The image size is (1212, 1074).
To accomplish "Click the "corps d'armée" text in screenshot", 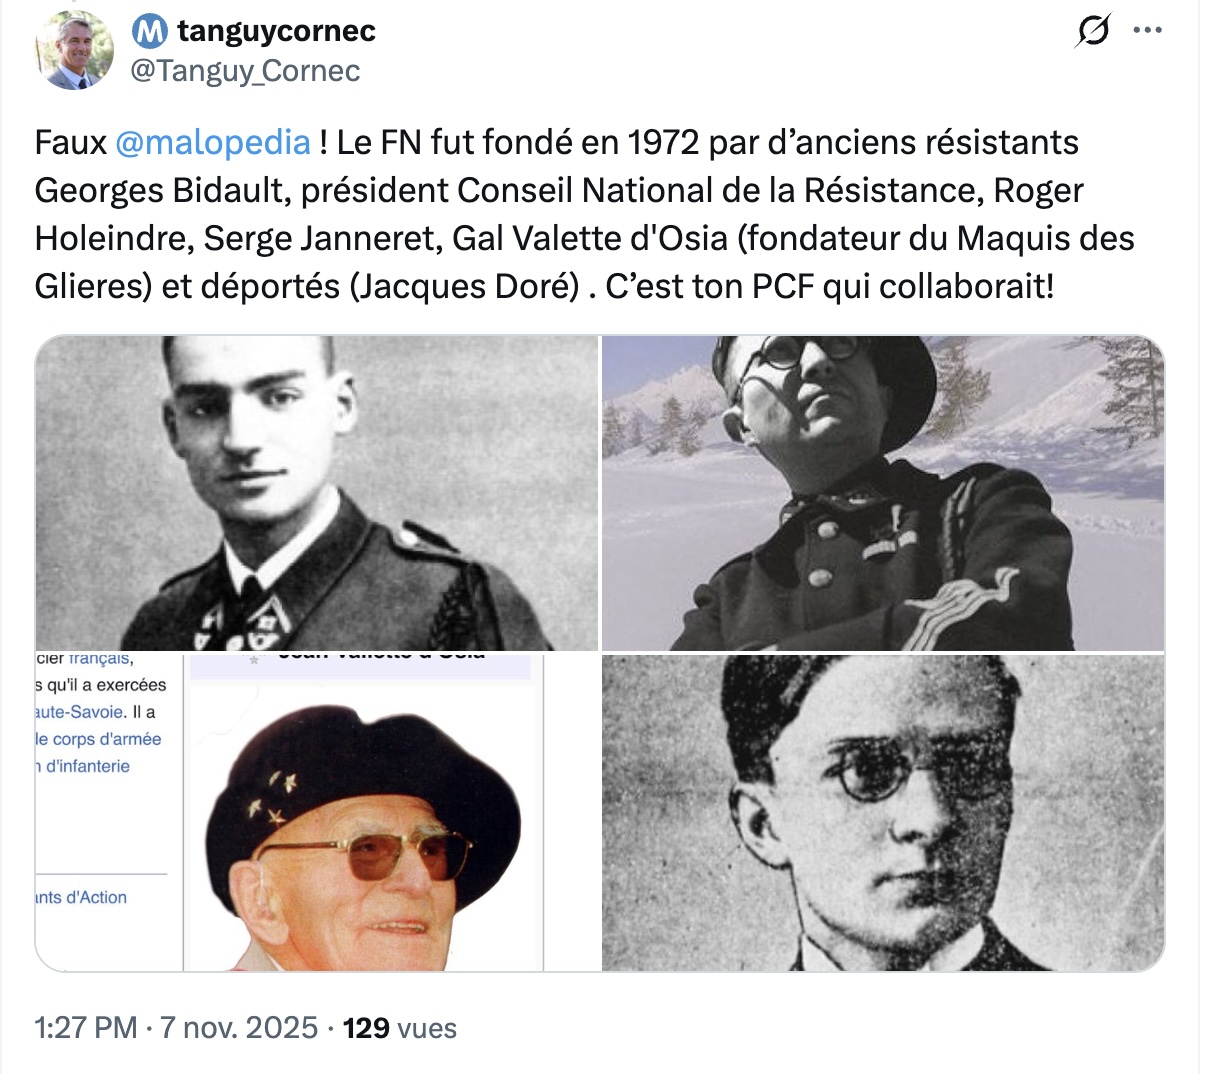I will tap(106, 739).
